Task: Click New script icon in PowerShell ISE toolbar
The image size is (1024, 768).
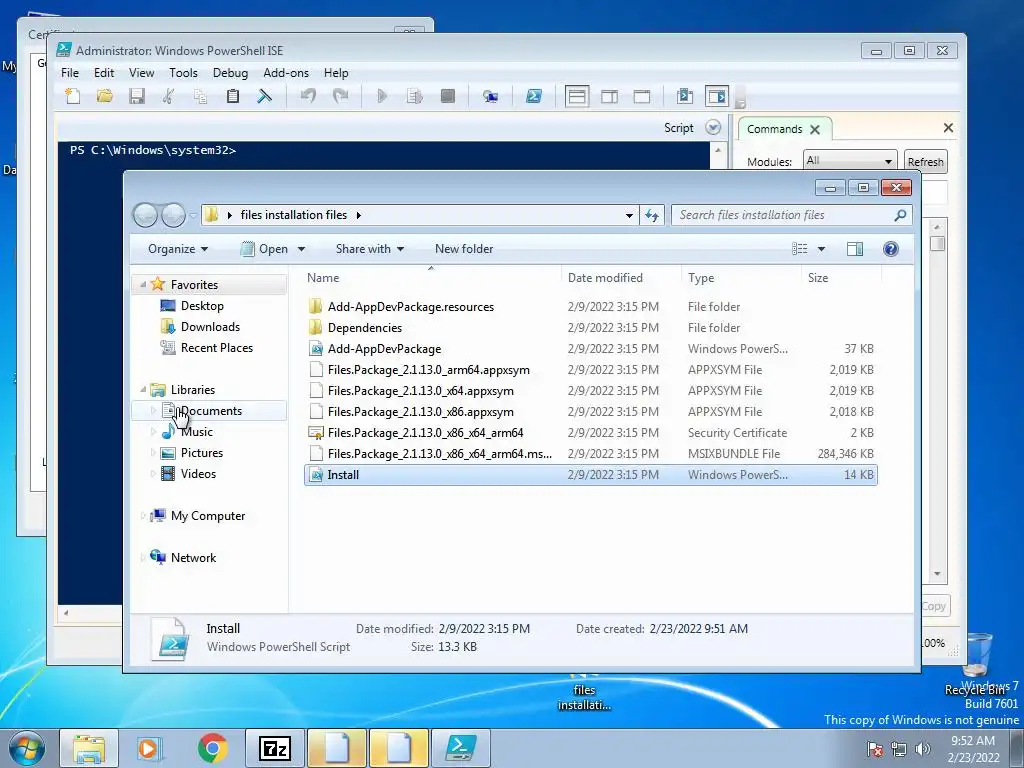Action: click(x=72, y=97)
